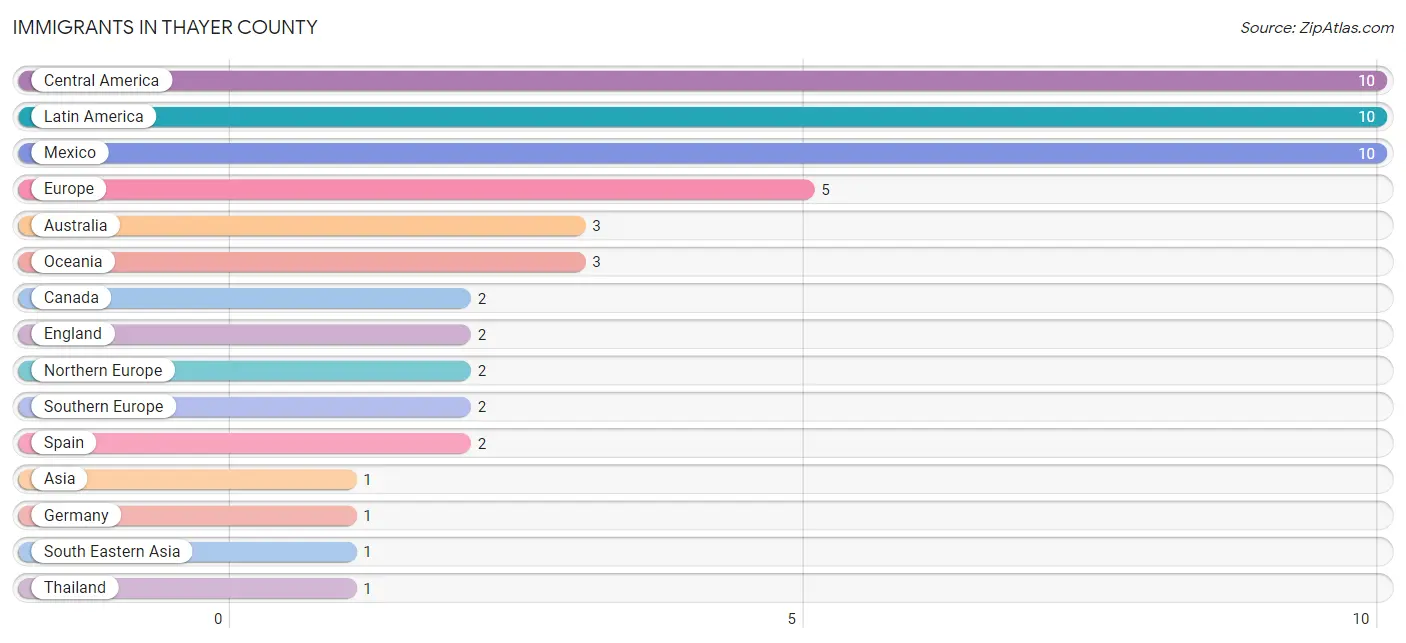Viewport: 1406px width, 643px height.
Task: Click the Thailand label pill
Action: point(75,588)
